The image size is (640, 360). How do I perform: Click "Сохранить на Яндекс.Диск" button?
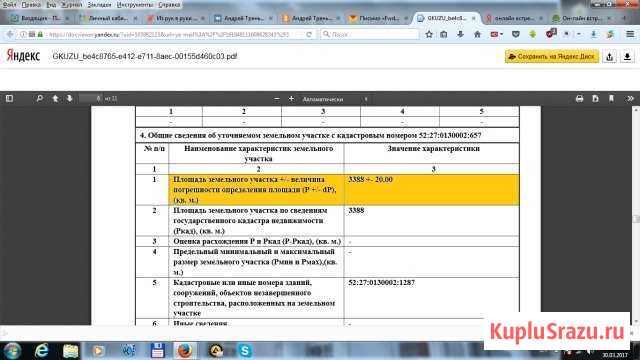click(x=552, y=57)
